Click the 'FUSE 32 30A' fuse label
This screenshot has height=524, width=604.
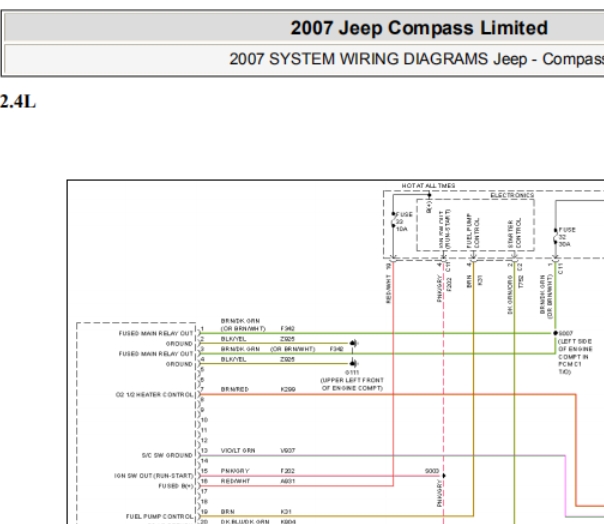[567, 237]
